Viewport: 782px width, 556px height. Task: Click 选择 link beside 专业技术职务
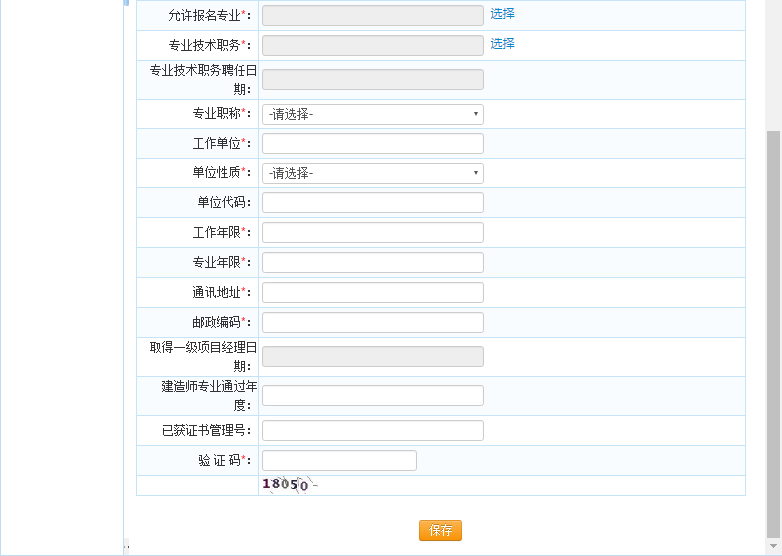tap(502, 44)
